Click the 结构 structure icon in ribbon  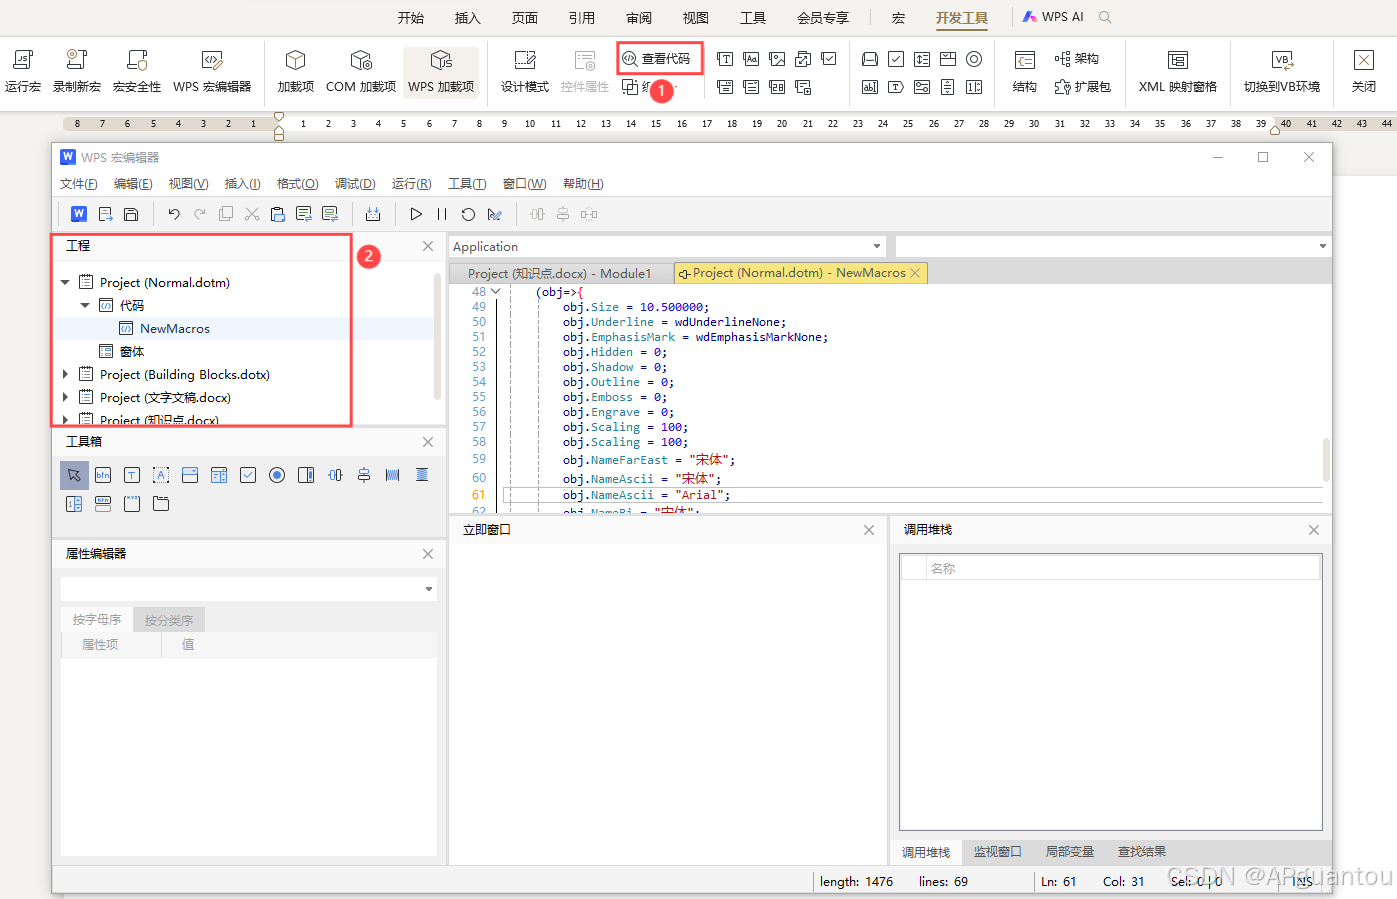point(1025,71)
